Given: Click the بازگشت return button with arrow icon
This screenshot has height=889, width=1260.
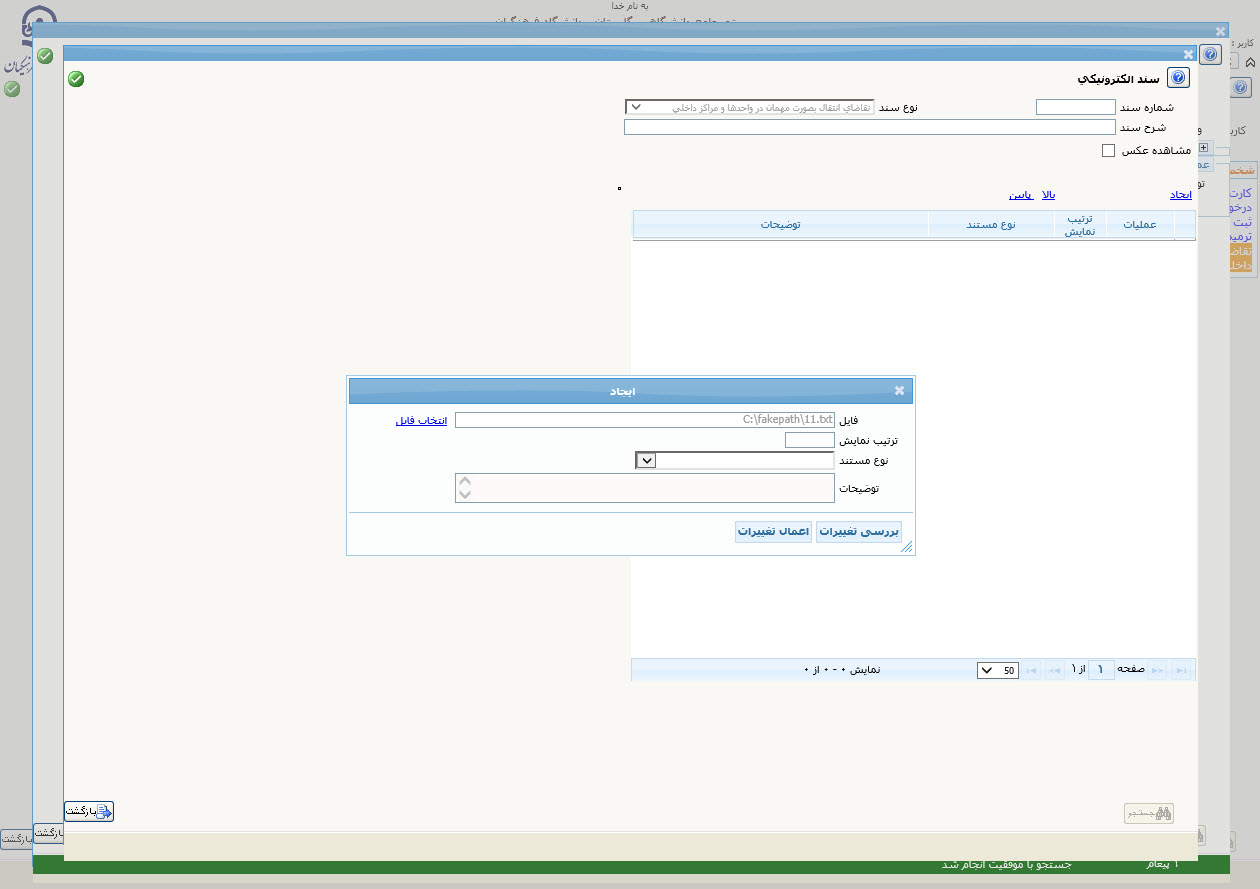Looking at the screenshot, I should click(x=89, y=811).
